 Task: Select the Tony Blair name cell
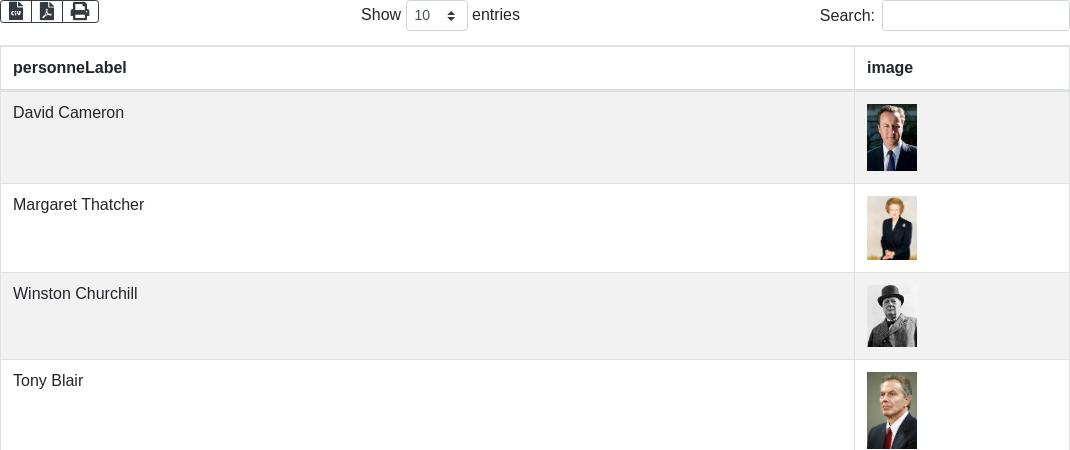click(x=48, y=381)
